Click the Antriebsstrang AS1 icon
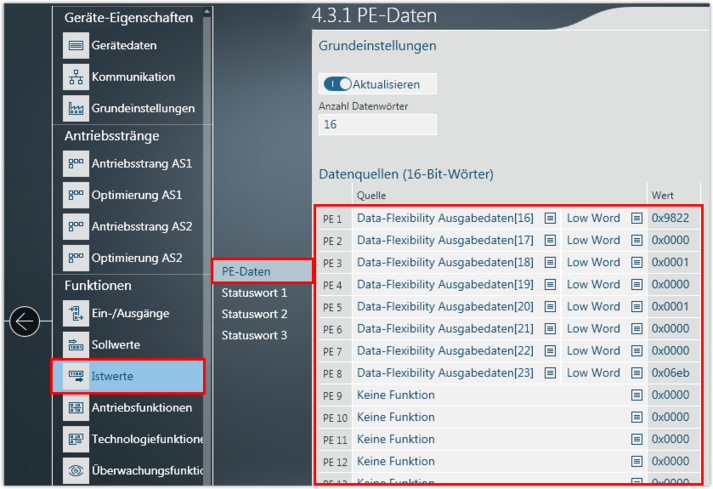 pos(75,163)
